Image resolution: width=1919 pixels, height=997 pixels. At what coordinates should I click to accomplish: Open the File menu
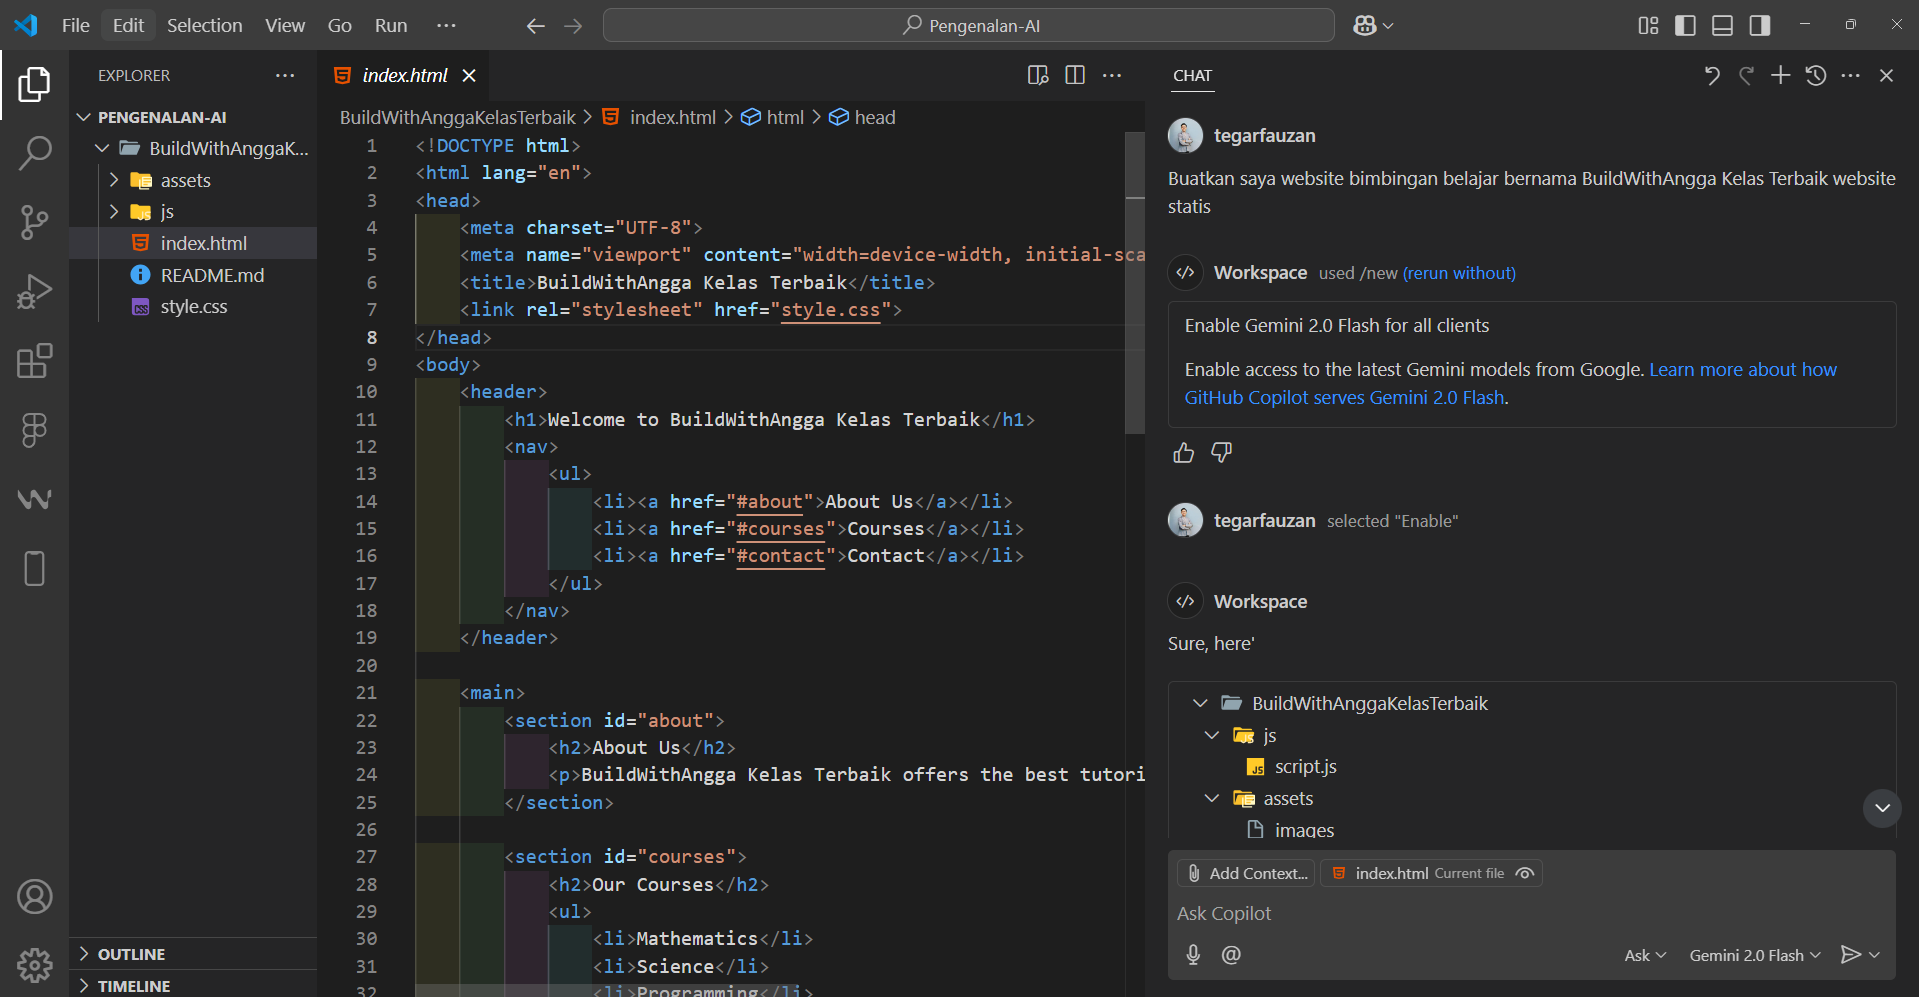point(76,26)
